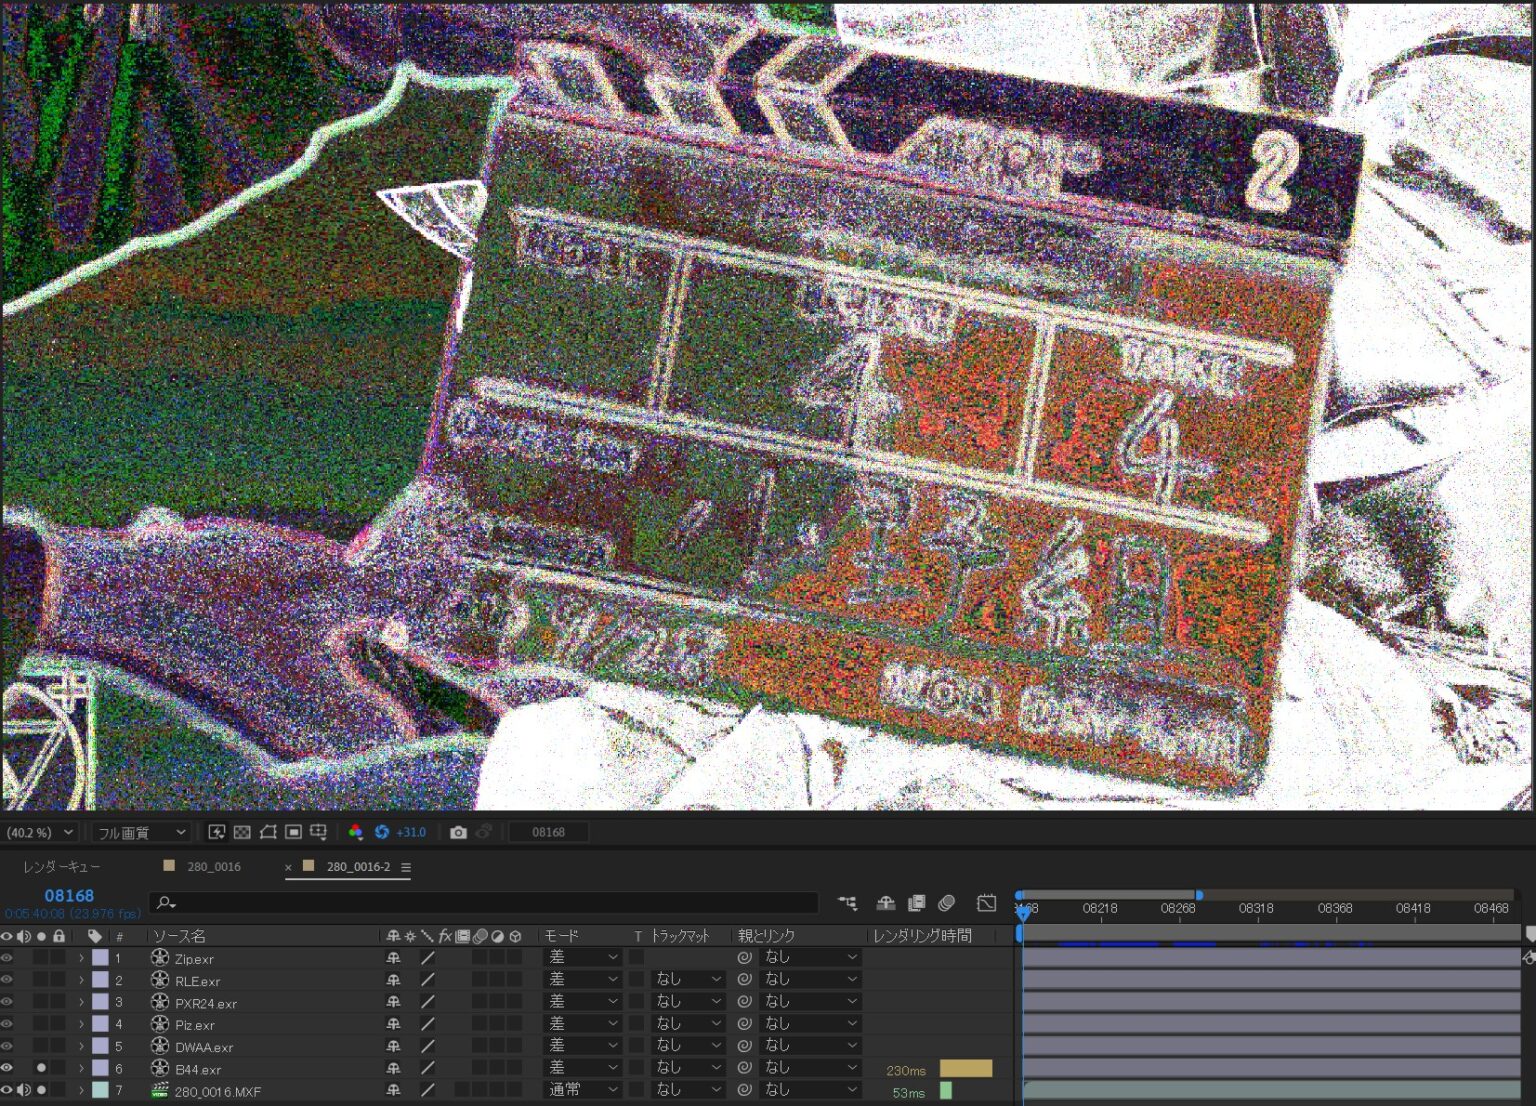This screenshot has width=1536, height=1106.
Task: Mute audio of 280_0016.MXF layer
Action: click(x=24, y=1090)
